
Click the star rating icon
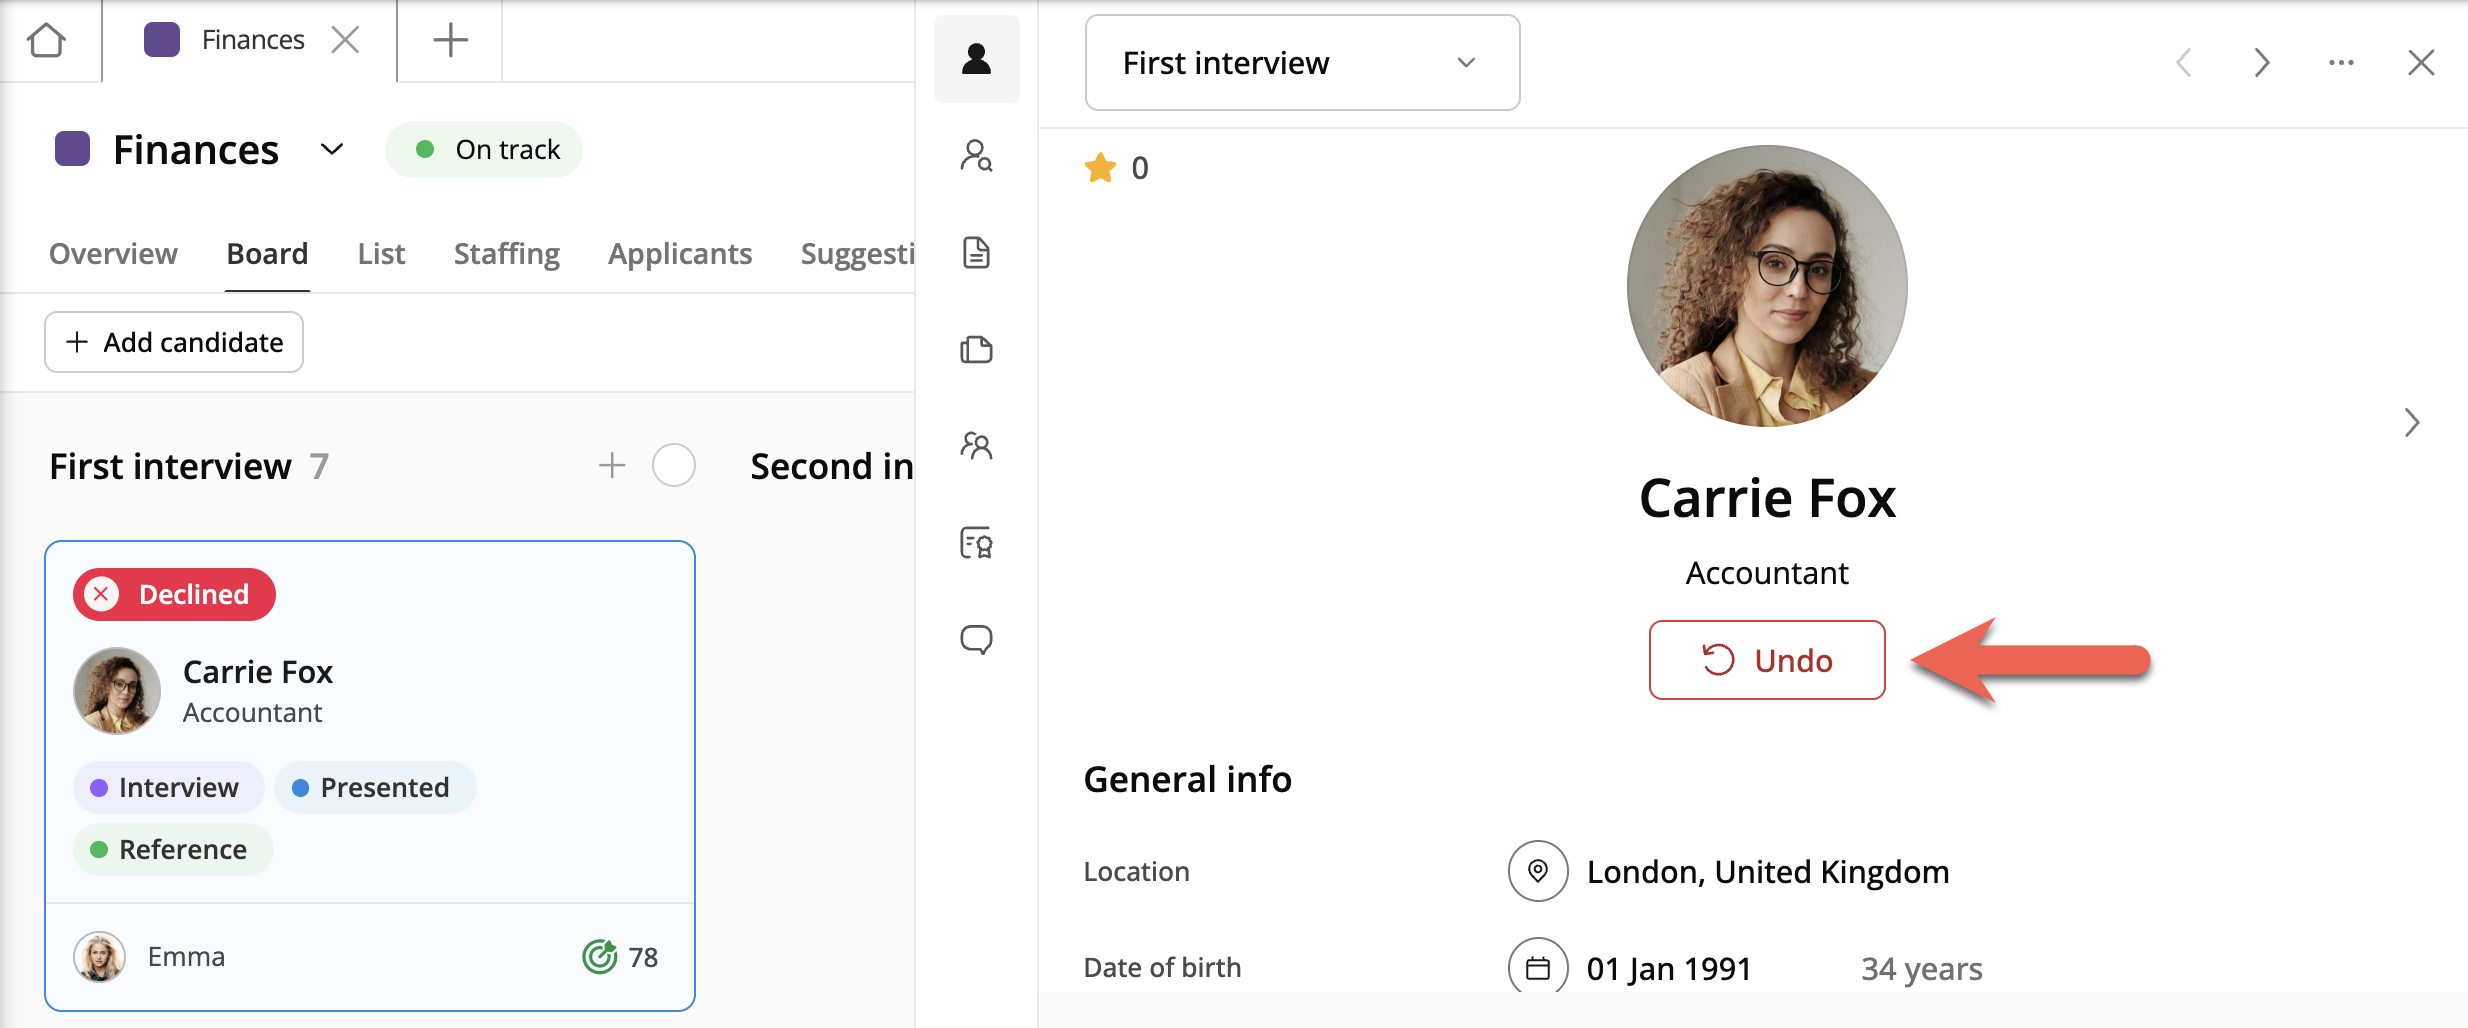[1100, 168]
